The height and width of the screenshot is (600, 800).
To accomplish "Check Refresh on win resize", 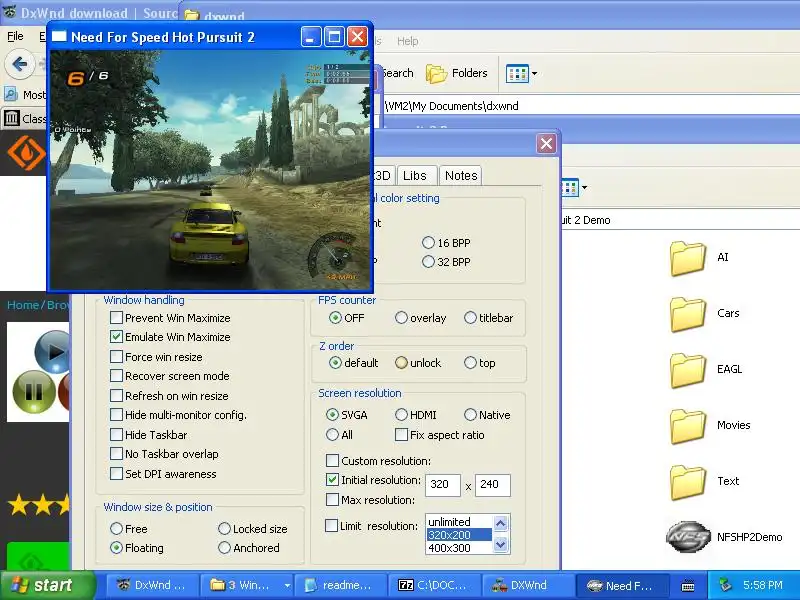I will (x=116, y=395).
